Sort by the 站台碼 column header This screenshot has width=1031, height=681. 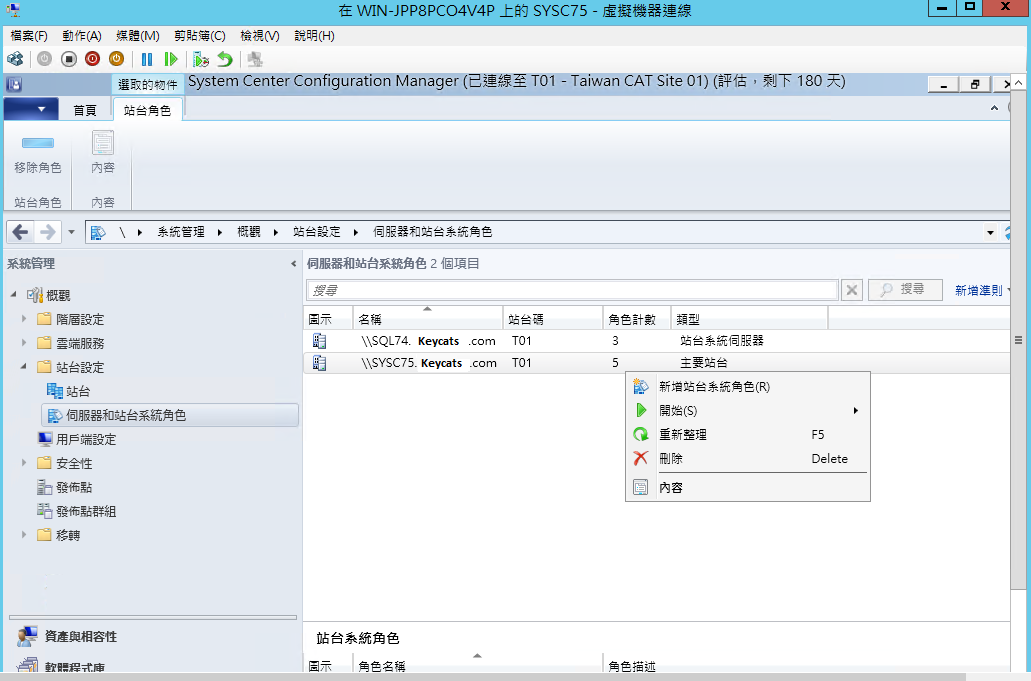pos(552,319)
